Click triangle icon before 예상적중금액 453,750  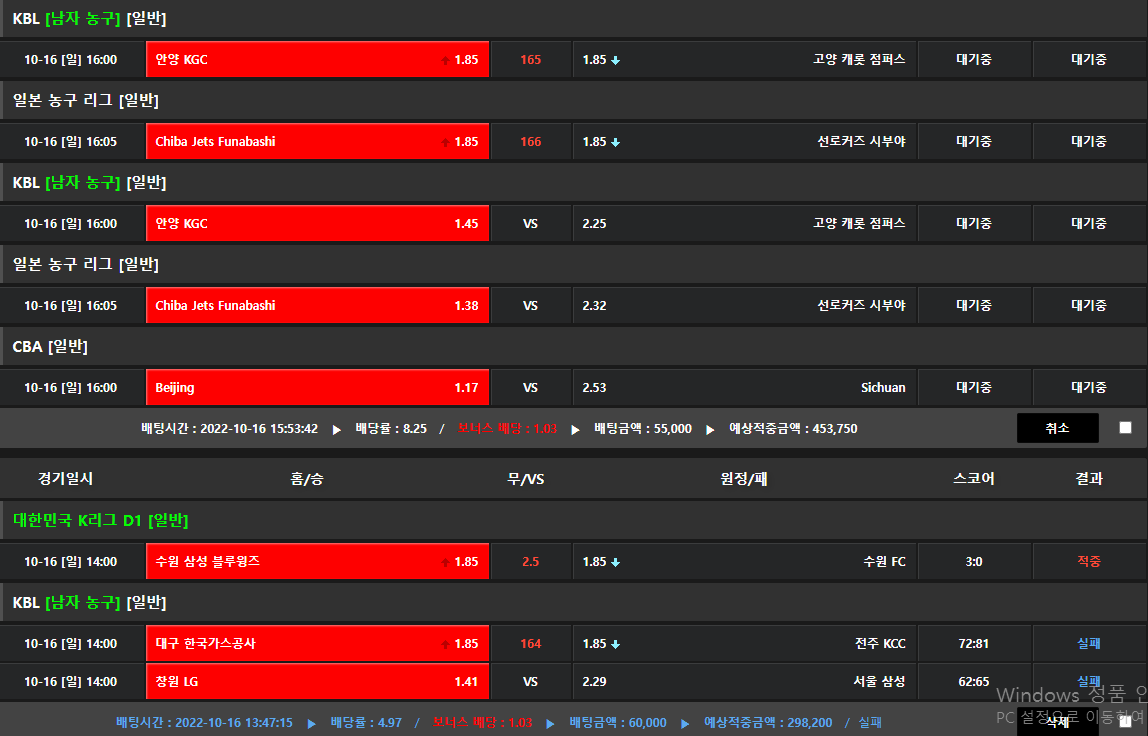pos(709,429)
